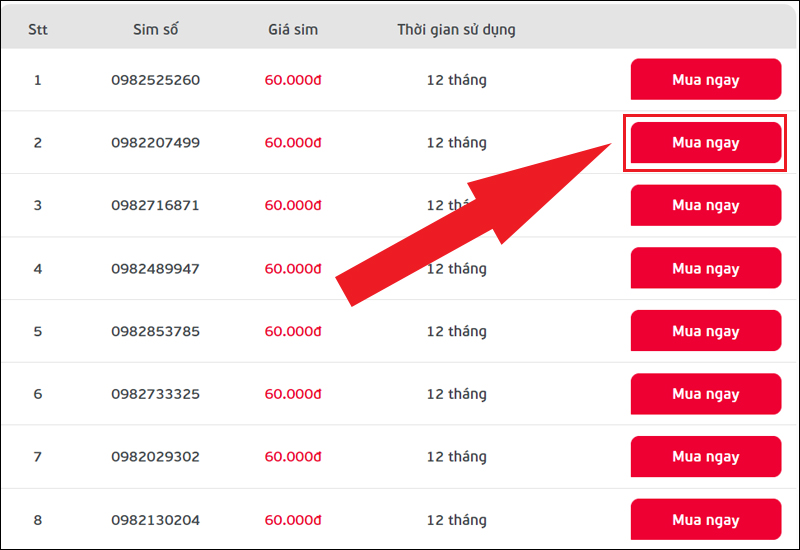
Task: Click 12 tháng duration in row 7
Action: (x=456, y=457)
